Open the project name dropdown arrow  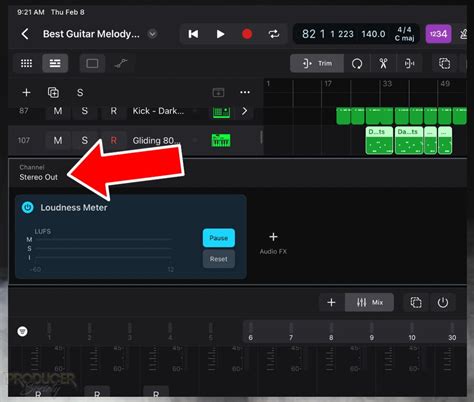point(152,34)
